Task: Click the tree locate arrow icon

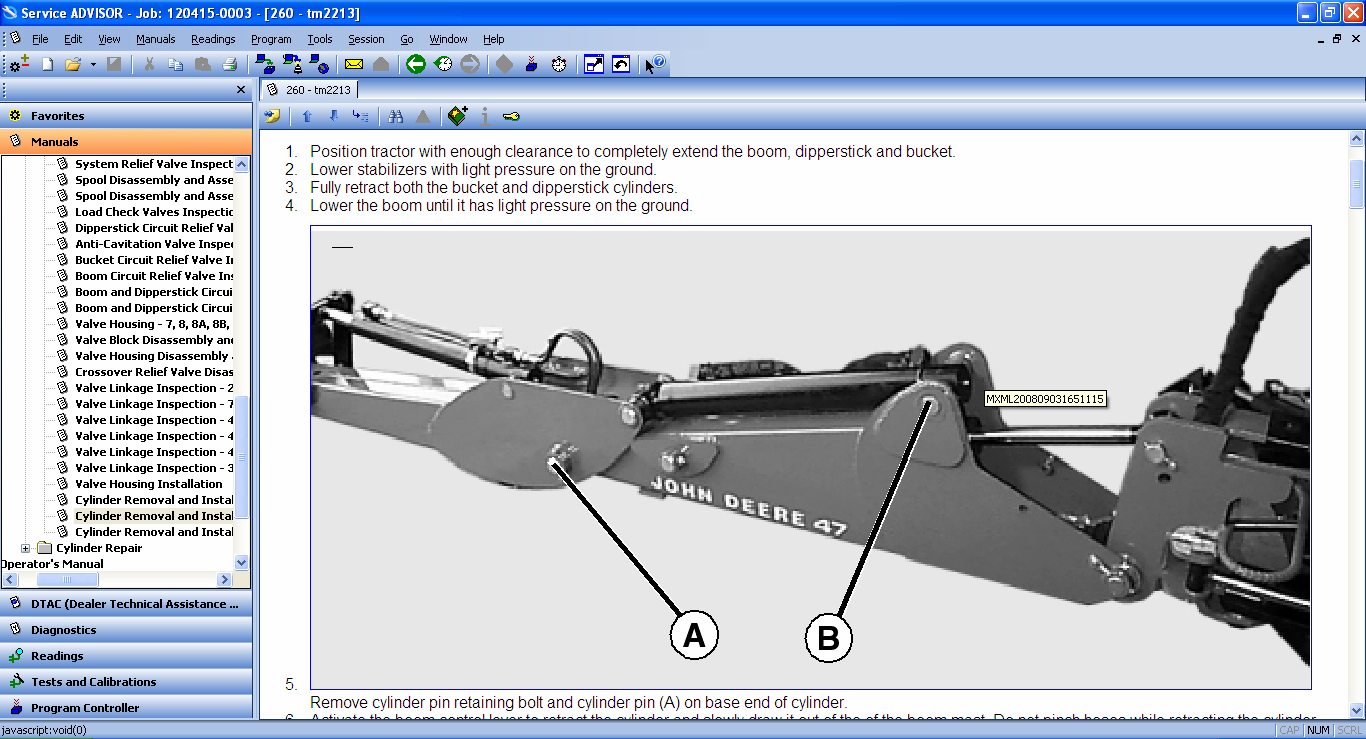Action: click(361, 116)
